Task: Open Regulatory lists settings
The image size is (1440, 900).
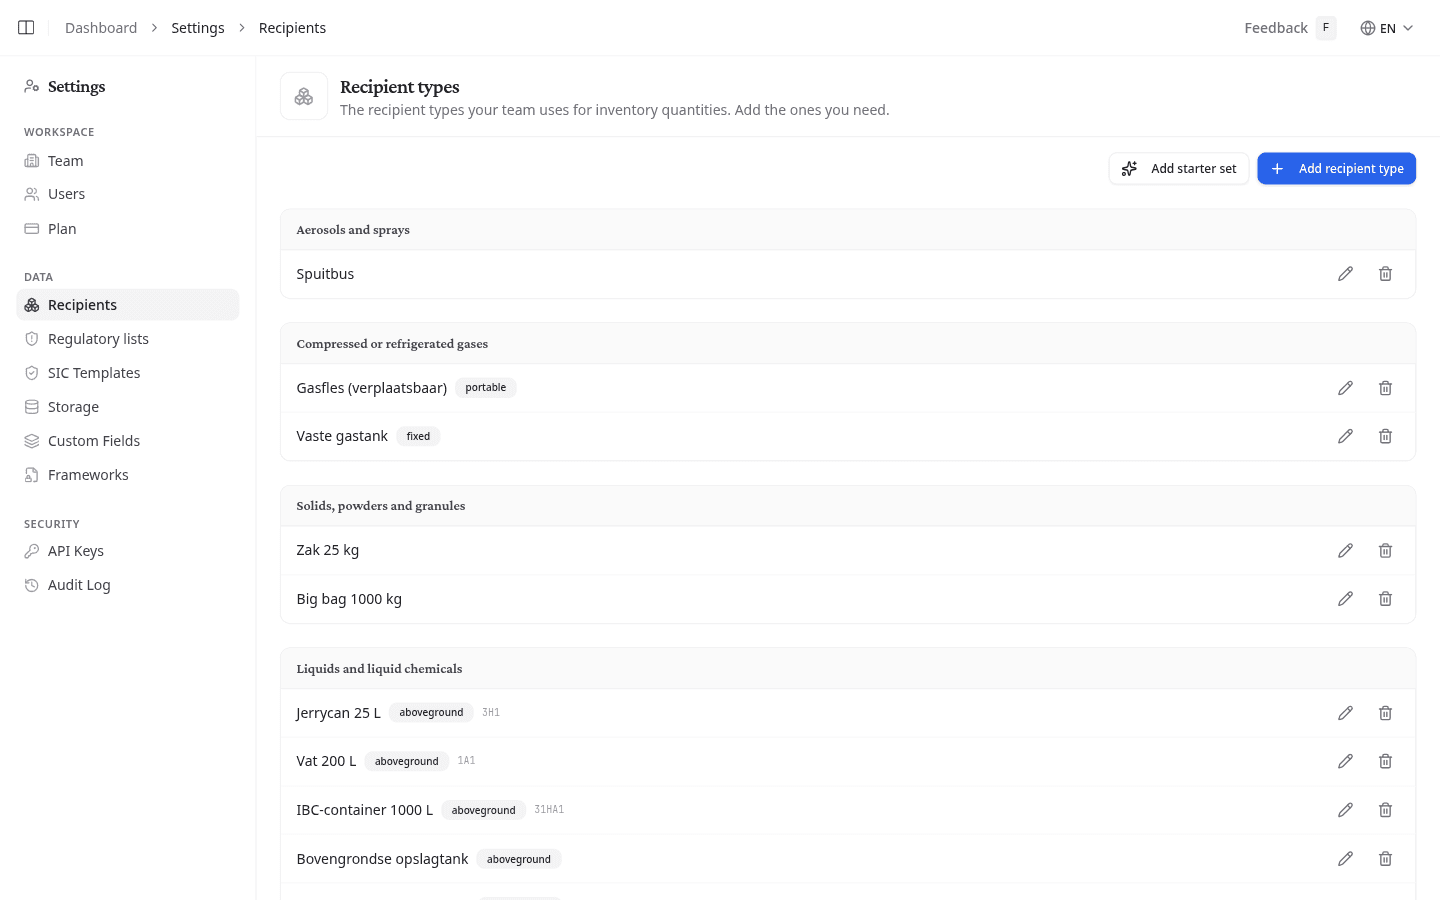Action: pyautogui.click(x=128, y=339)
